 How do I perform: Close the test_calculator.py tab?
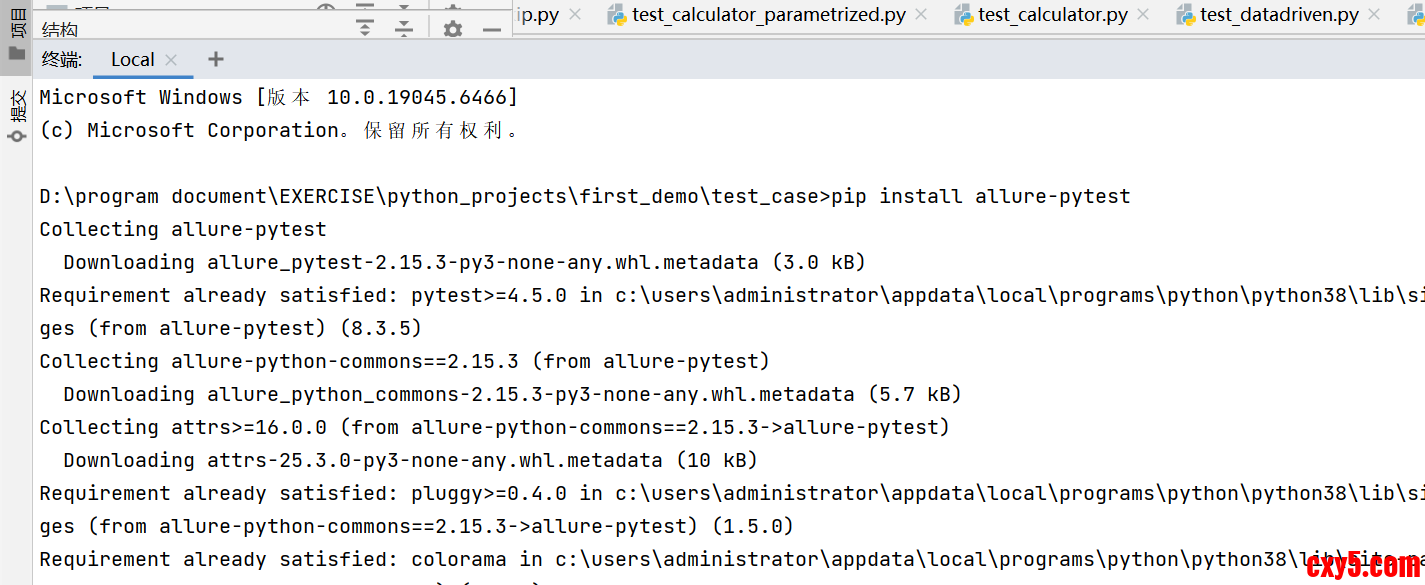1143,14
